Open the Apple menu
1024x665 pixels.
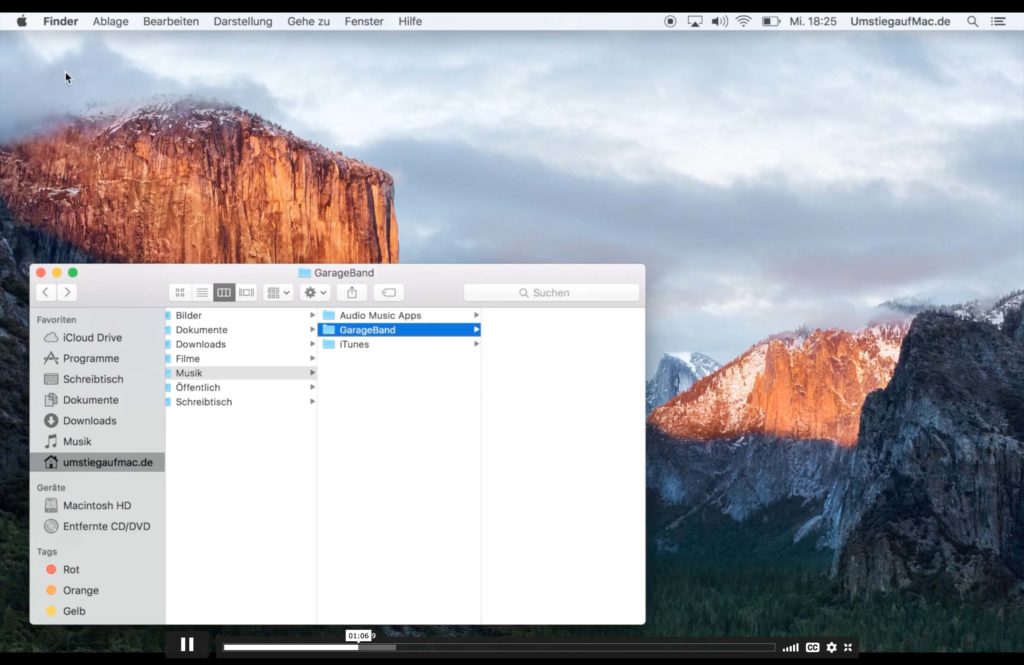tap(22, 22)
